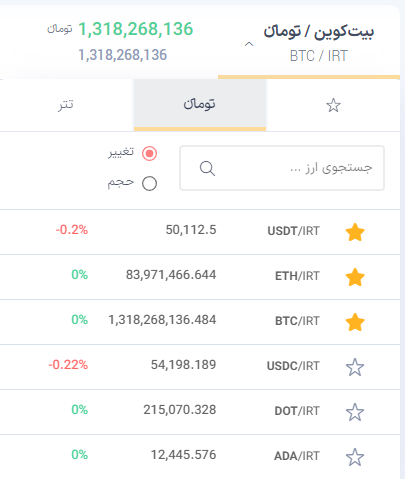Click the جستجوی ارز search field
Screen dimensions: 405x479
282,168
